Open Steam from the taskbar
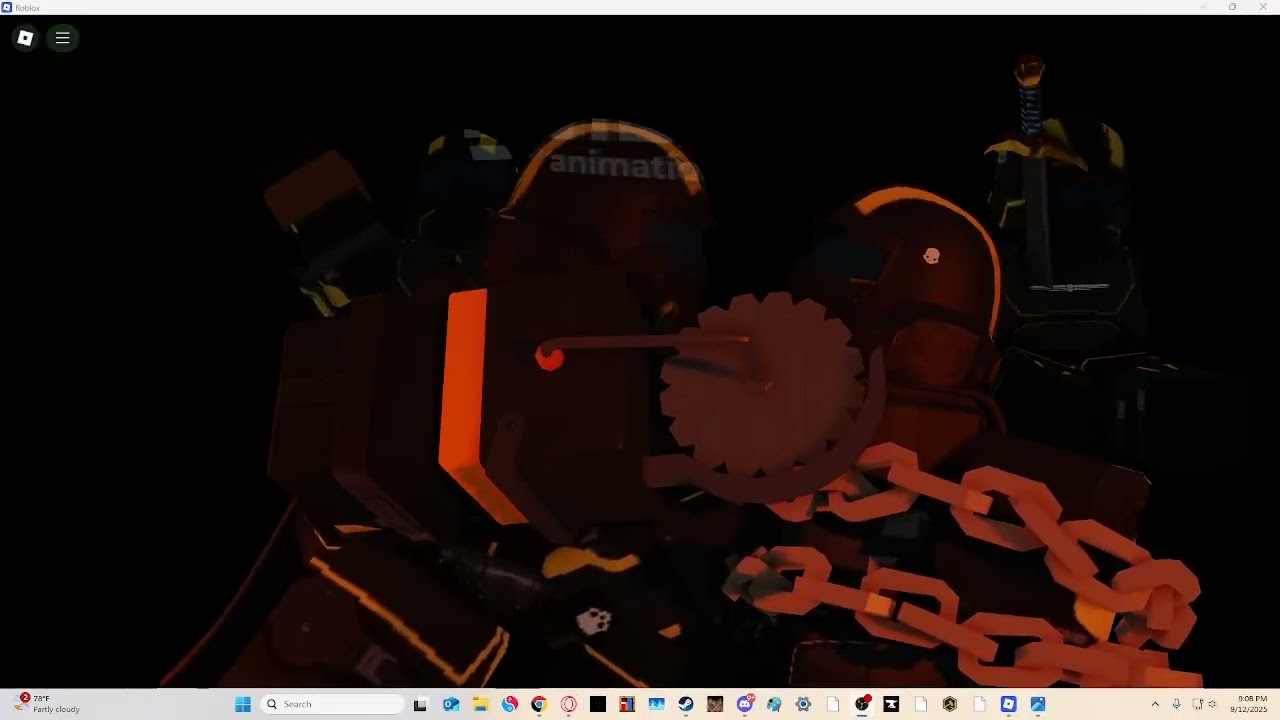This screenshot has height=720, width=1280. tap(685, 704)
